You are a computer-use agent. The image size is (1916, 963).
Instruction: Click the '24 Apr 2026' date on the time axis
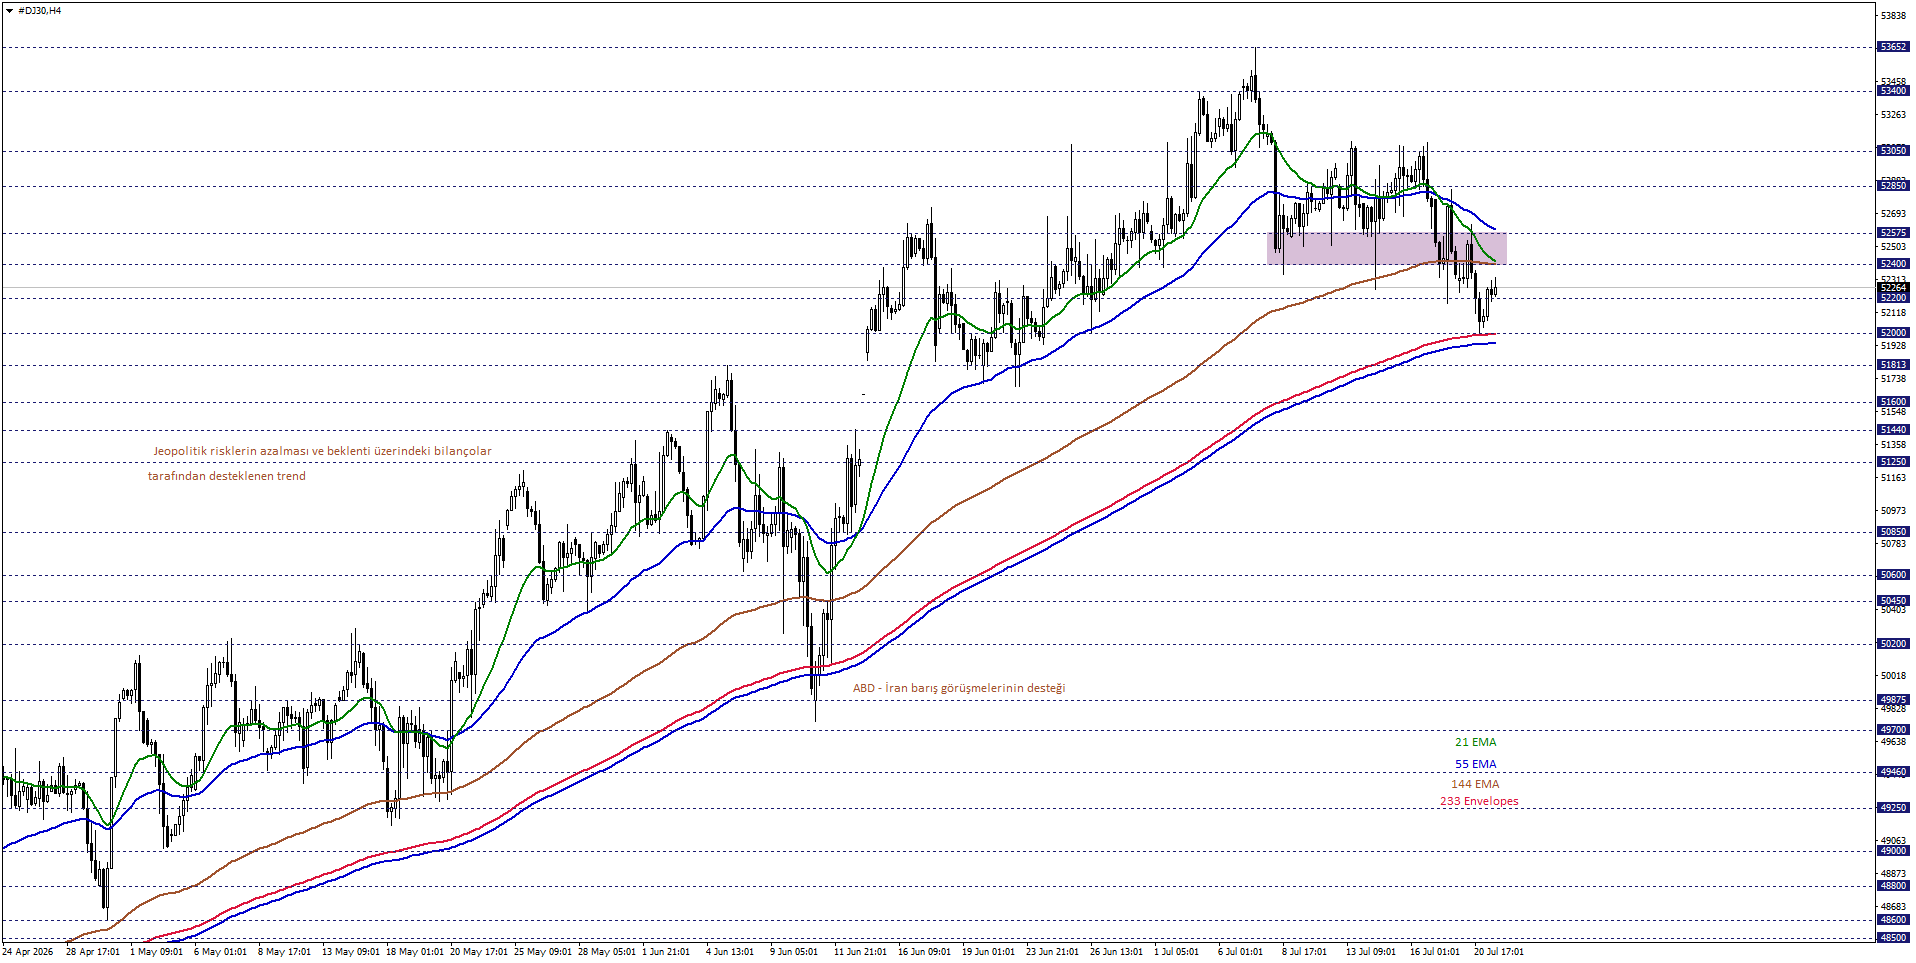(x=28, y=952)
